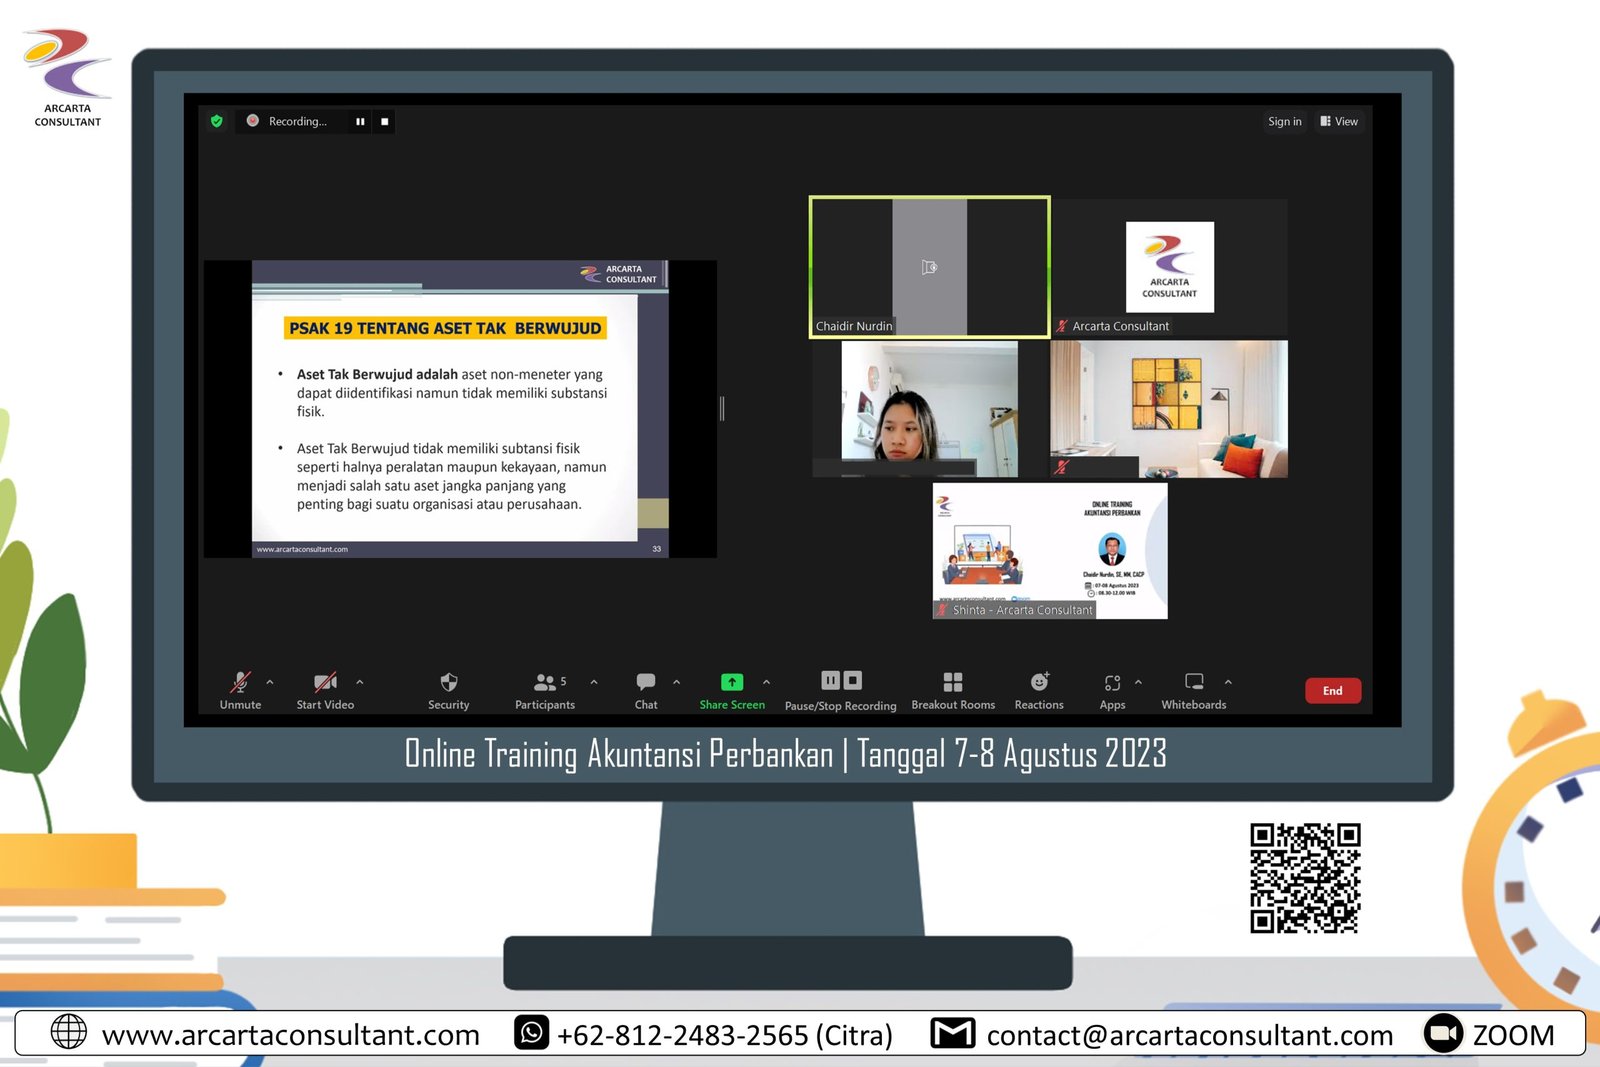
Task: Open the Reactions menu
Action: (1039, 683)
